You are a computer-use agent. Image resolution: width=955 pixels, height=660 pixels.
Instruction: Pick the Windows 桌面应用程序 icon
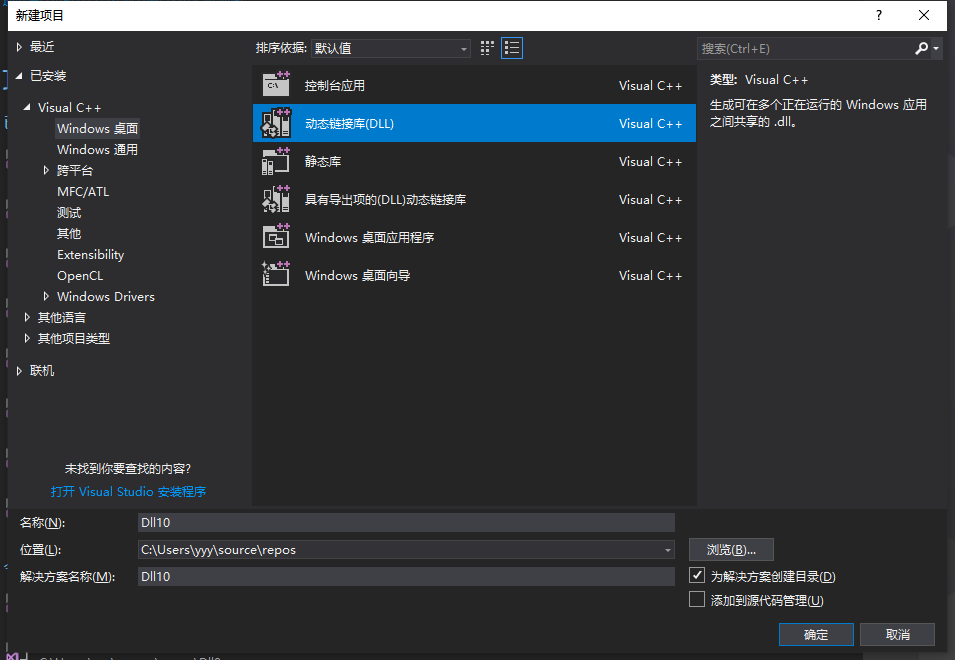click(x=275, y=237)
